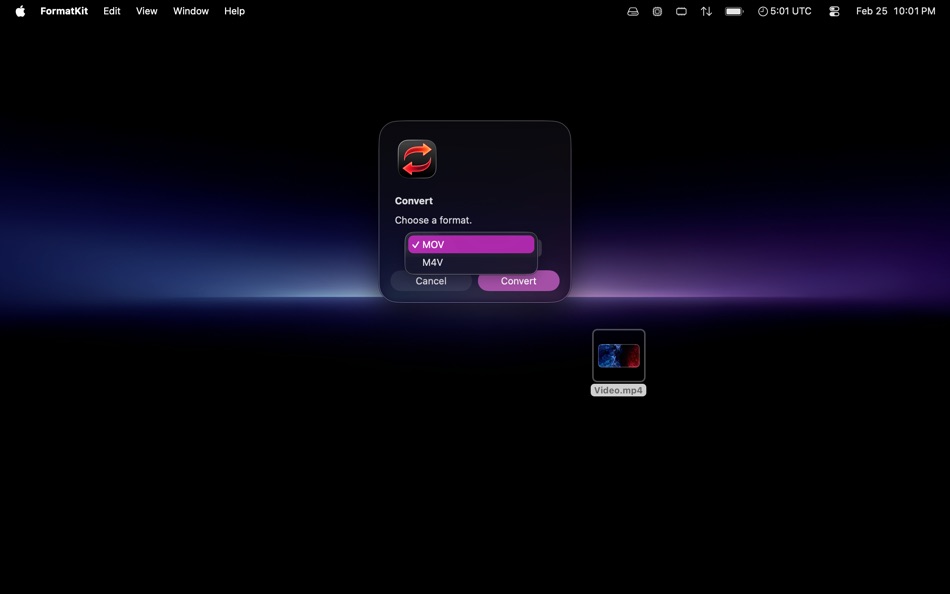The height and width of the screenshot is (594, 950).
Task: Click the display status icon in menu bar
Action: click(681, 11)
